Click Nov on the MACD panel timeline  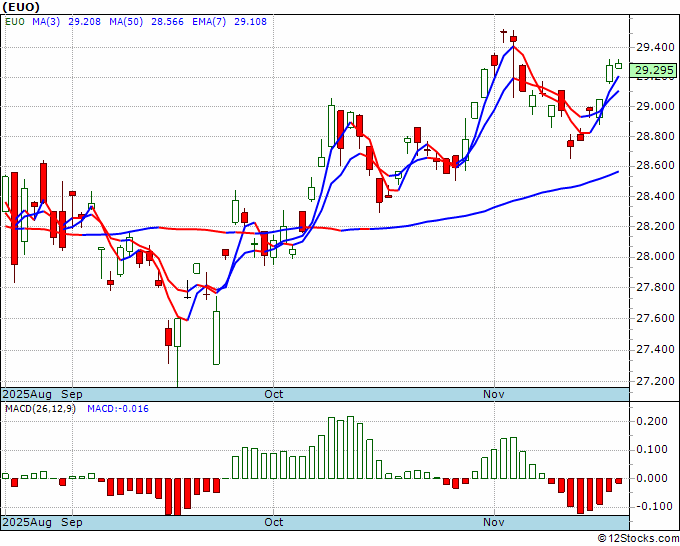pos(494,522)
